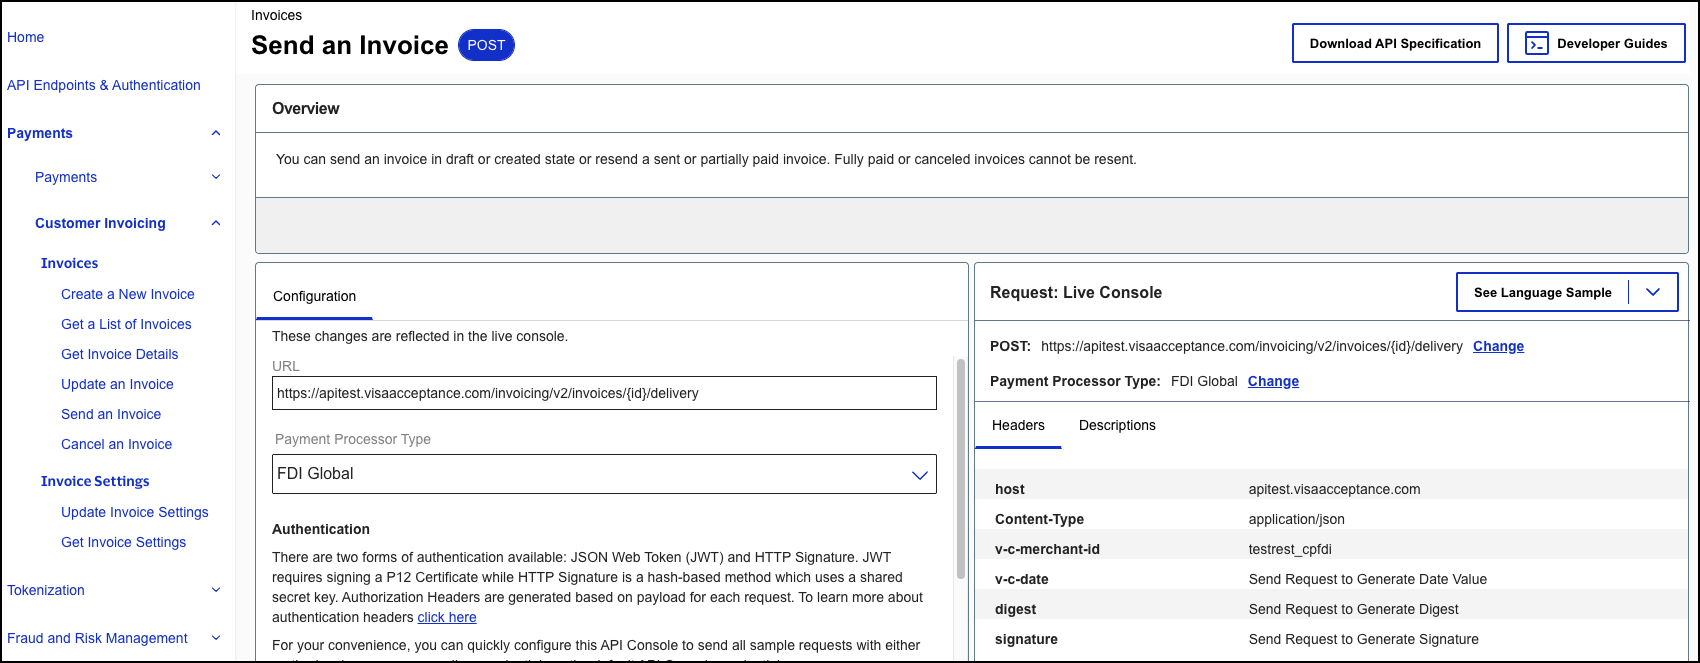Image resolution: width=1700 pixels, height=663 pixels.
Task: Select Customer Invoicing in sidebar
Action: [100, 223]
